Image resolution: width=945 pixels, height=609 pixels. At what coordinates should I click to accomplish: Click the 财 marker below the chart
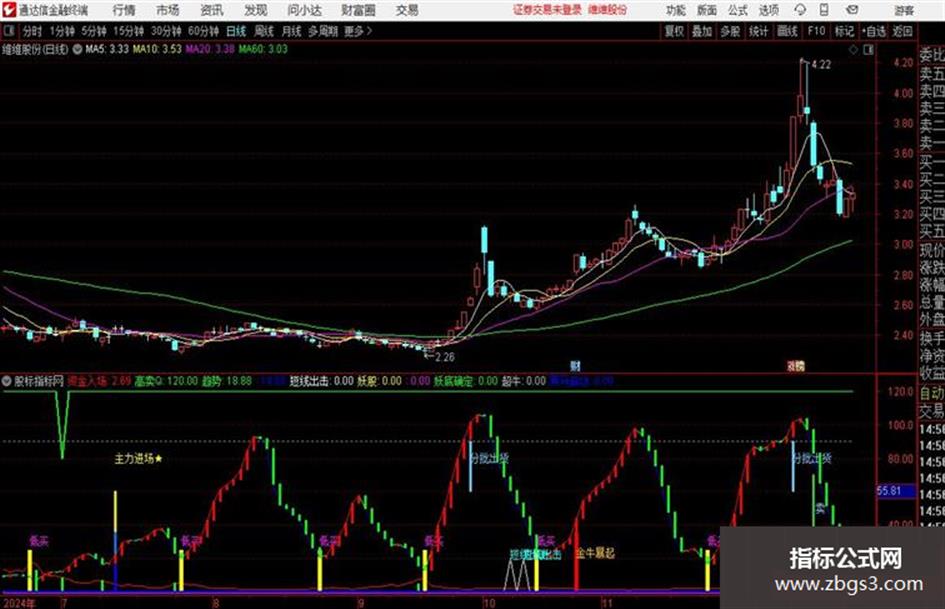(575, 365)
